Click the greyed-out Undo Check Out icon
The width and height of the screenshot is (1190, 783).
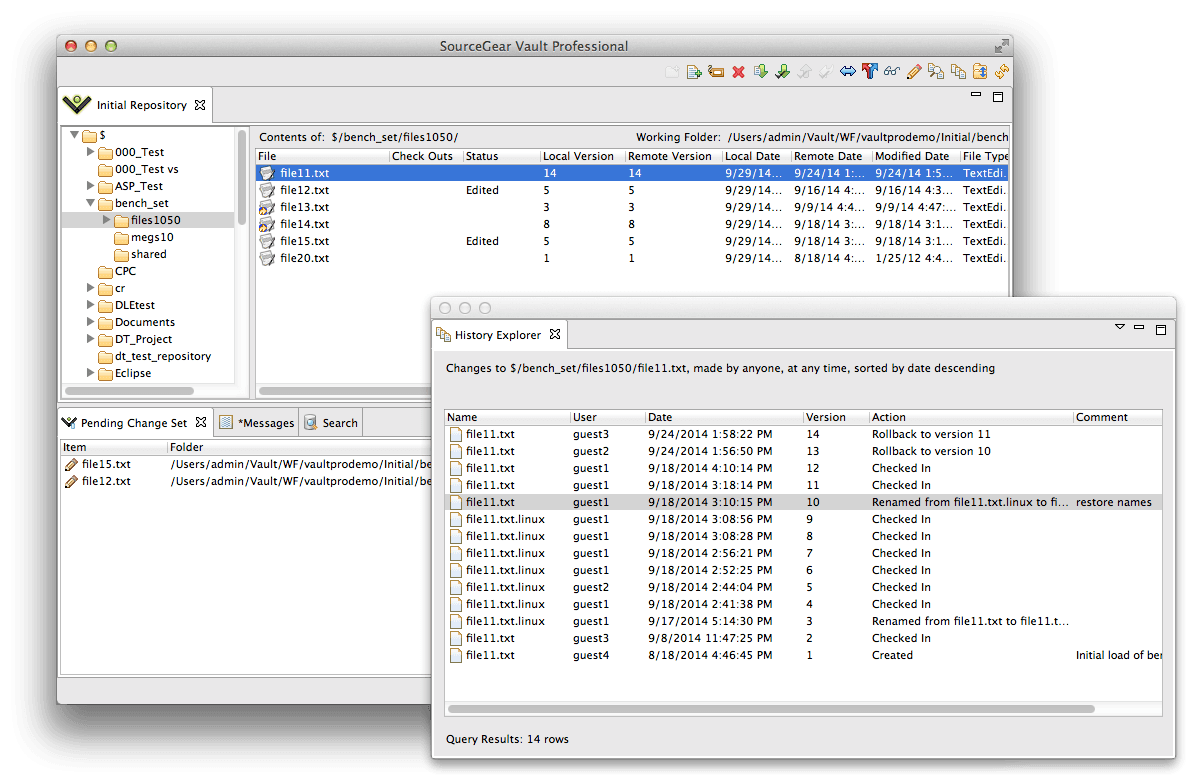pos(826,71)
